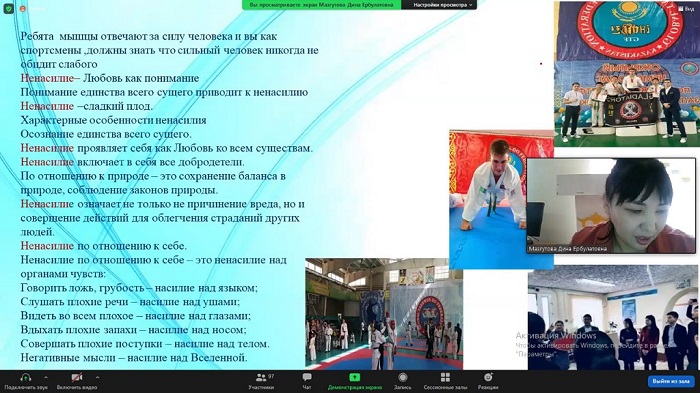Open the Chat (Чат) panel
The width and height of the screenshot is (700, 393).
point(307,381)
